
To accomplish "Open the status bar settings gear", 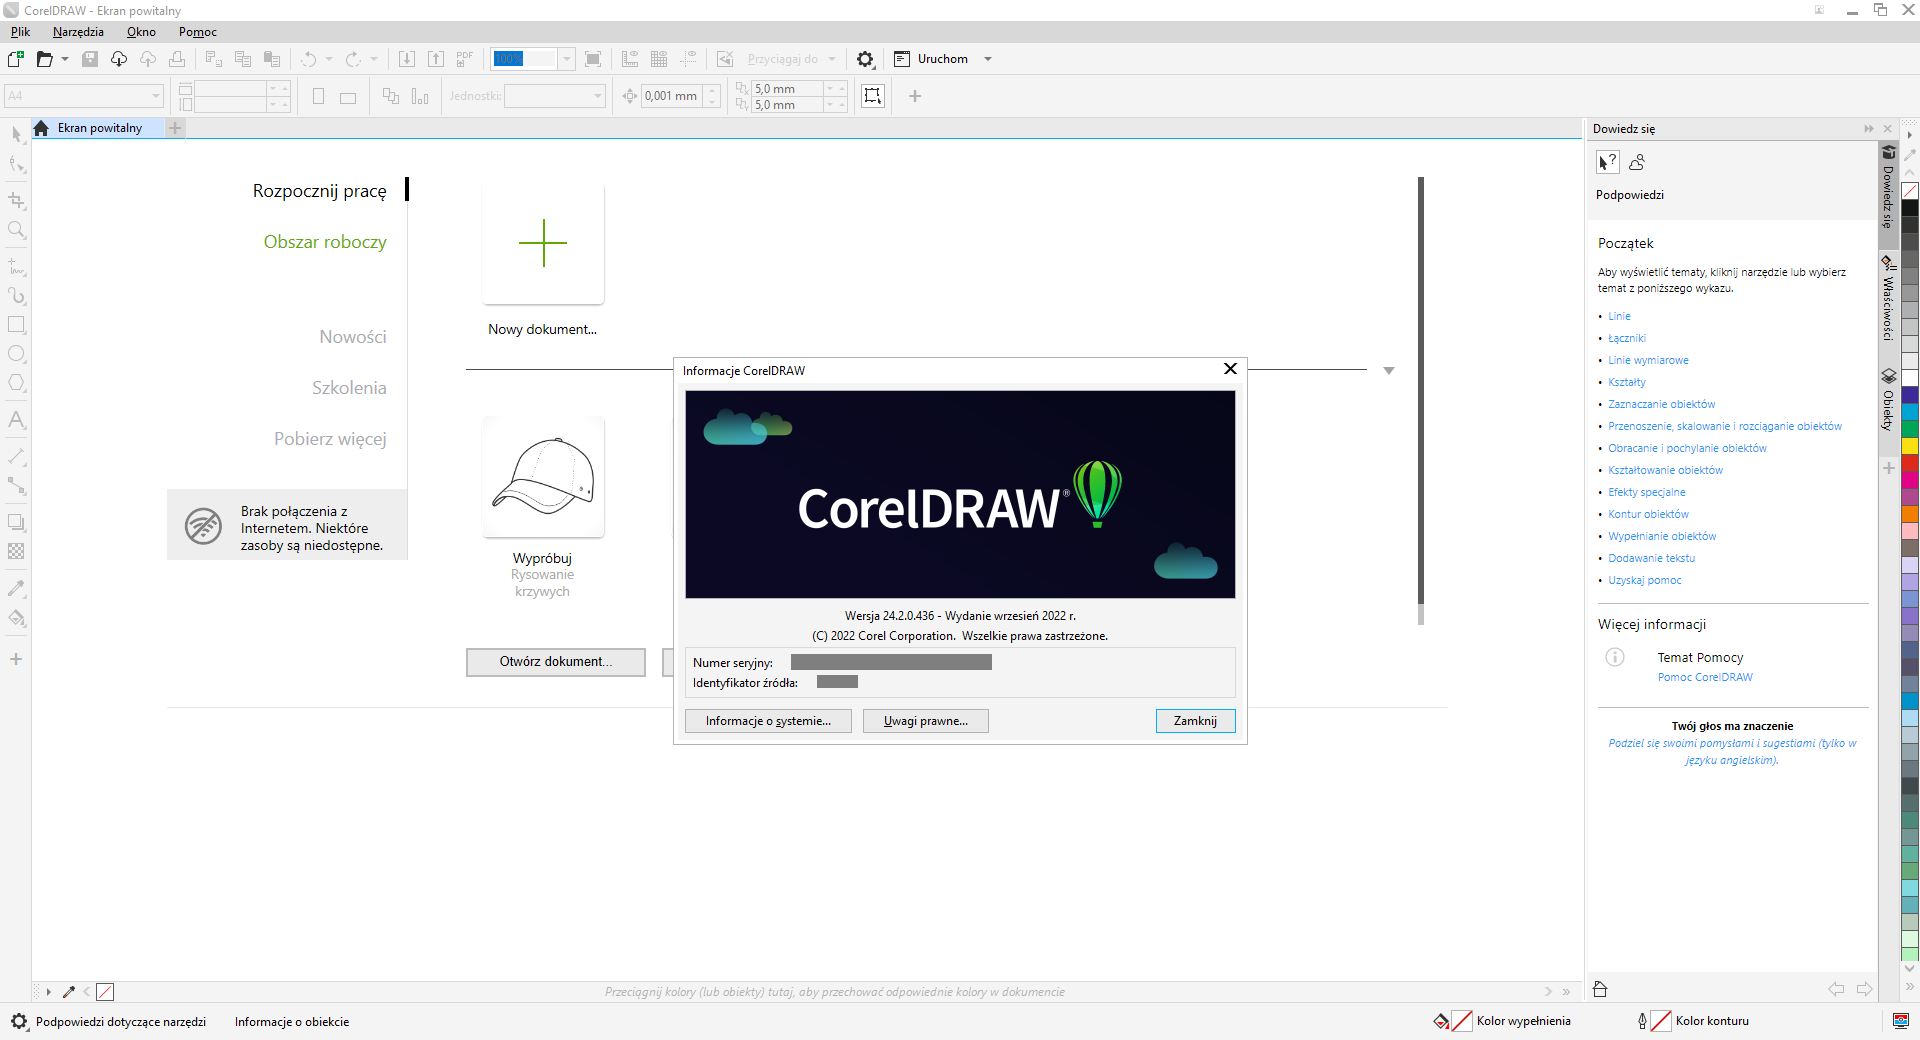I will tap(19, 1021).
